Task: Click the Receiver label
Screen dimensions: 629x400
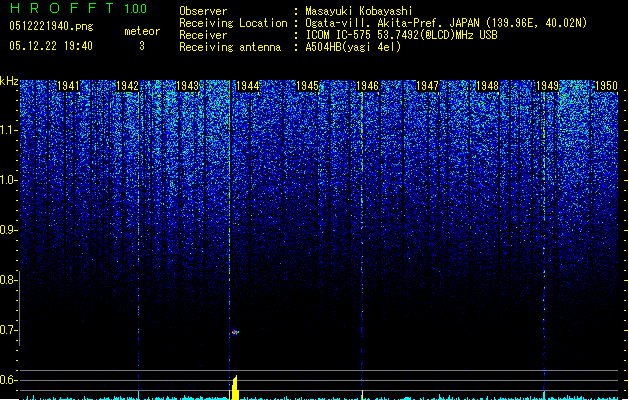Action: 203,35
